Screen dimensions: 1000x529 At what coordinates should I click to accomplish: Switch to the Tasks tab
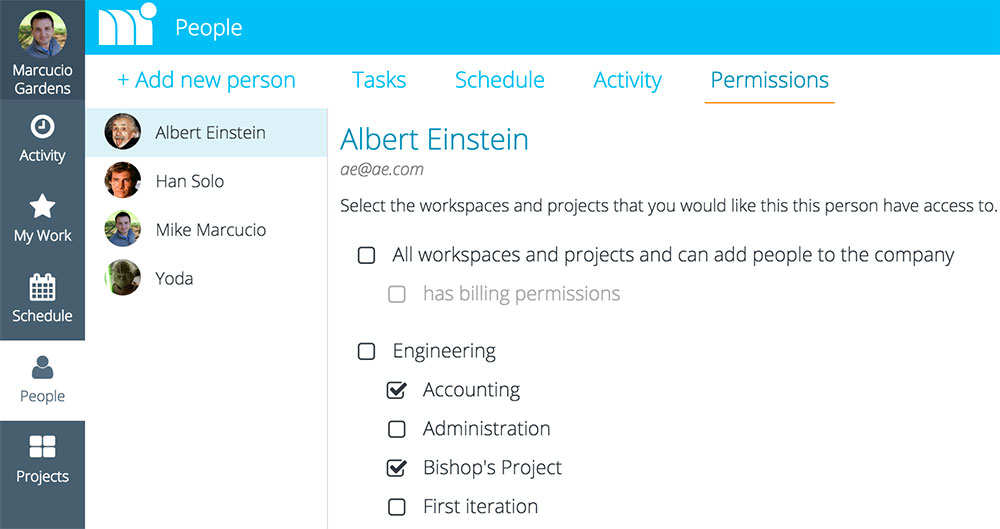click(379, 80)
